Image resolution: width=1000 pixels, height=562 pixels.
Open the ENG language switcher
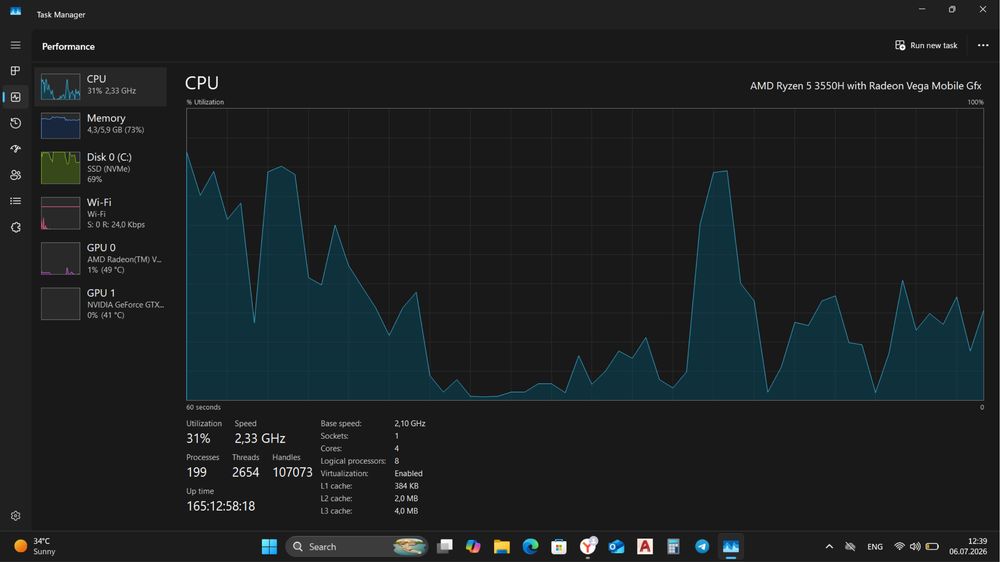[x=875, y=547]
